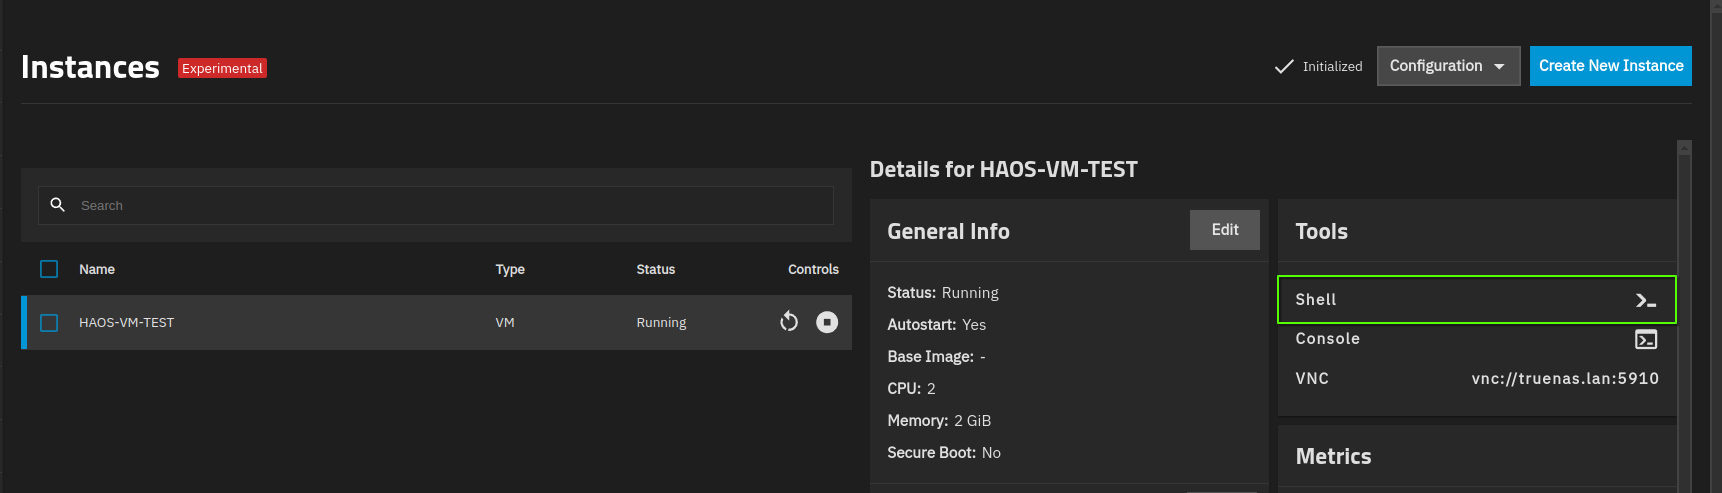Viewport: 1722px width, 493px height.
Task: Click the Shell prompt icon
Action: click(x=1646, y=300)
